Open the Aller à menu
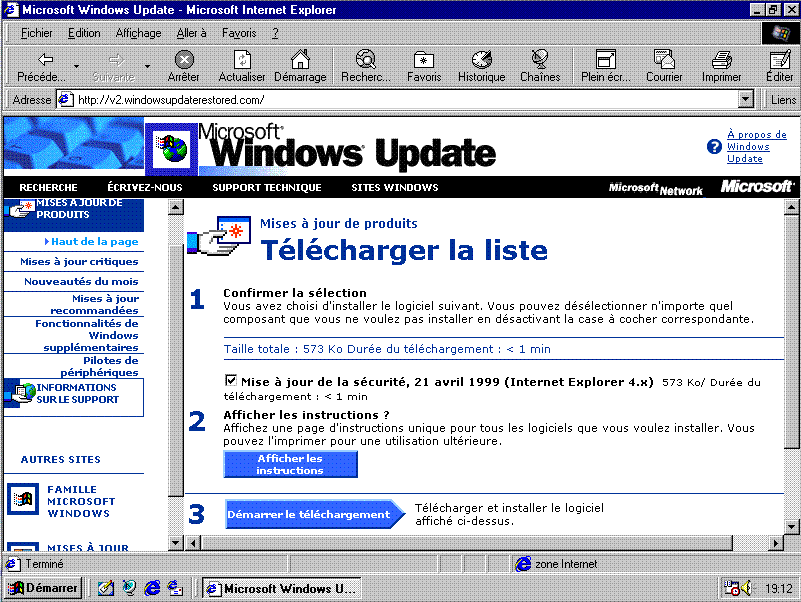Screen dimensions: 801x602 (192, 33)
